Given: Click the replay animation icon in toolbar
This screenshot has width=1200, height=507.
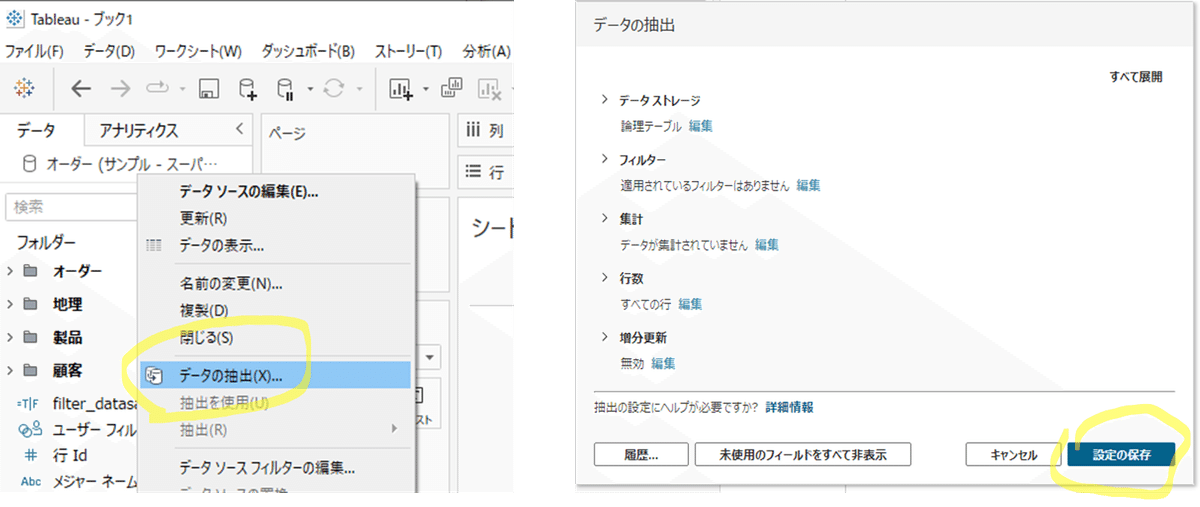Looking at the screenshot, I should [x=159, y=89].
